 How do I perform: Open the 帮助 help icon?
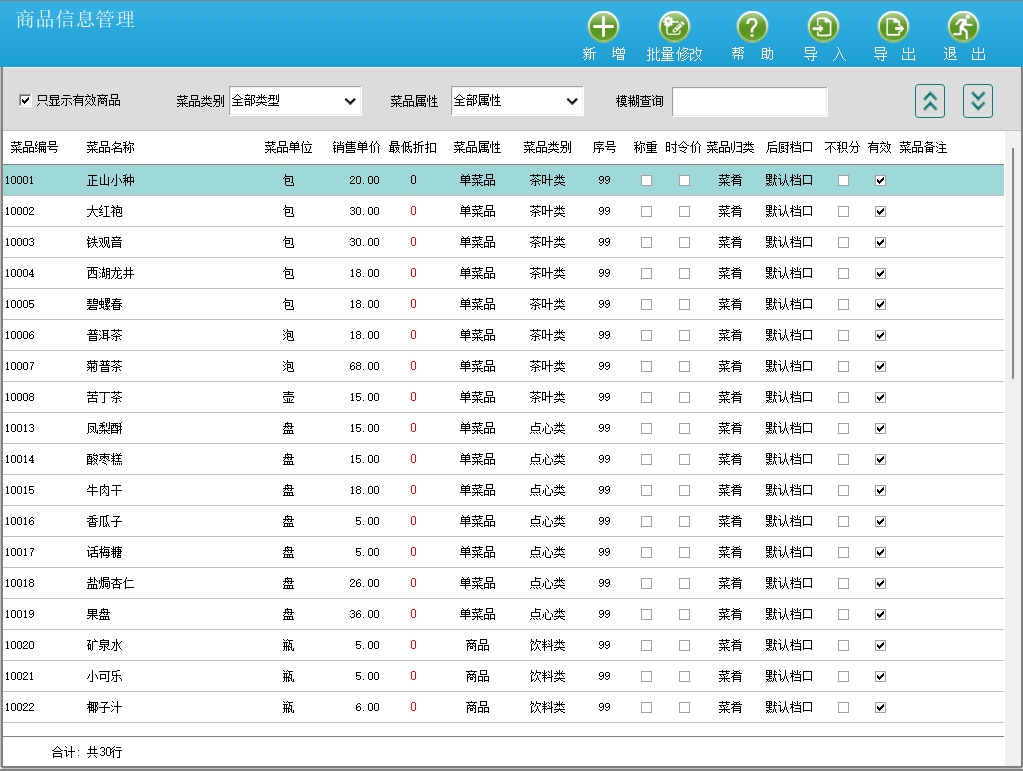pyautogui.click(x=752, y=28)
